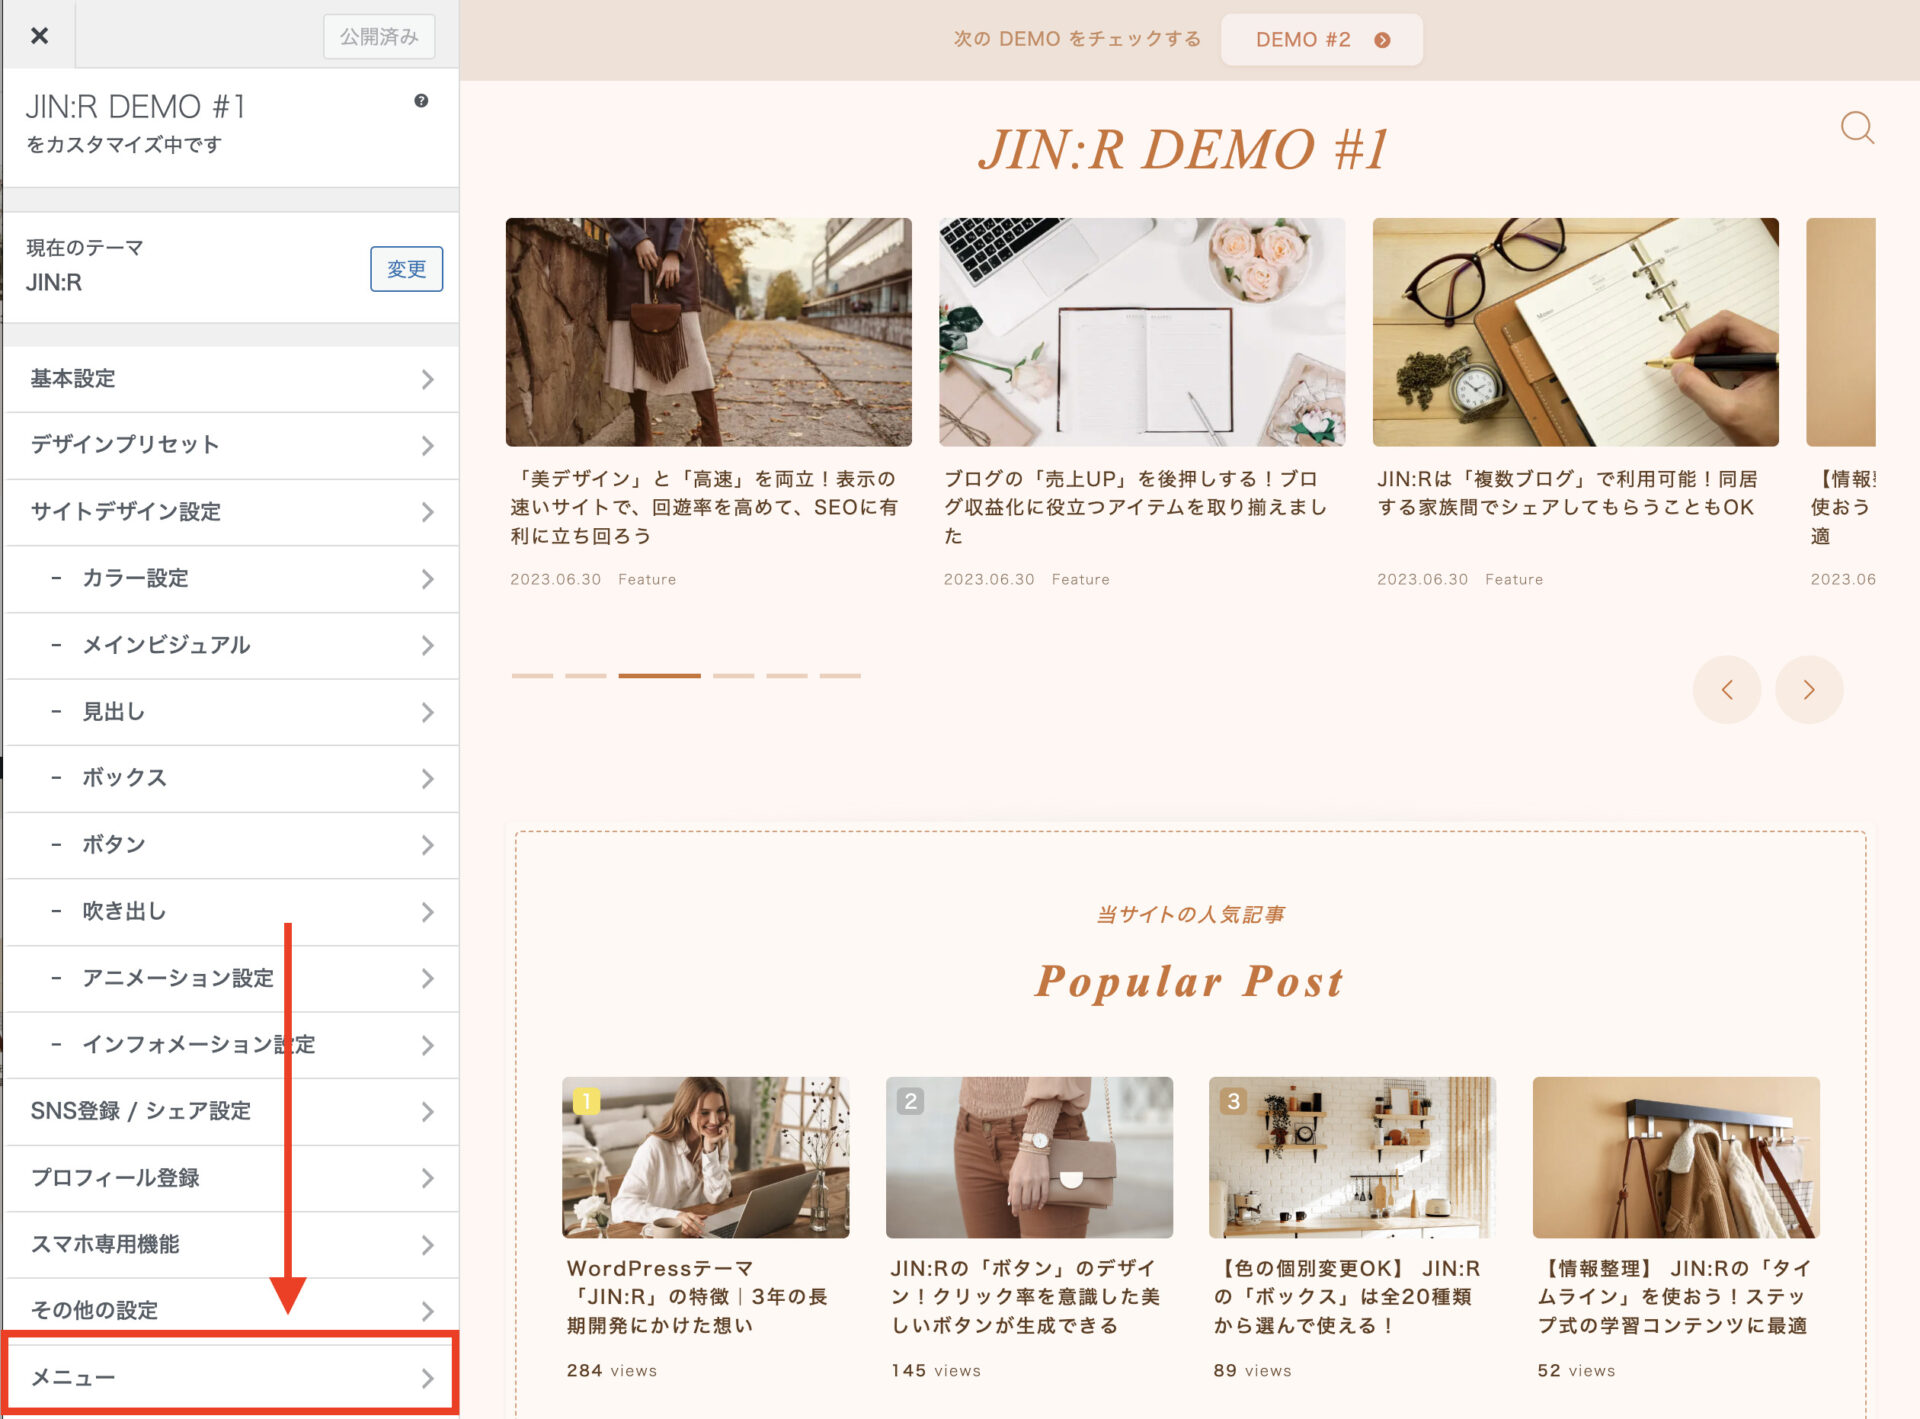Click 次の DEMO をチェックする text
The height and width of the screenshot is (1419, 1920).
point(1077,39)
